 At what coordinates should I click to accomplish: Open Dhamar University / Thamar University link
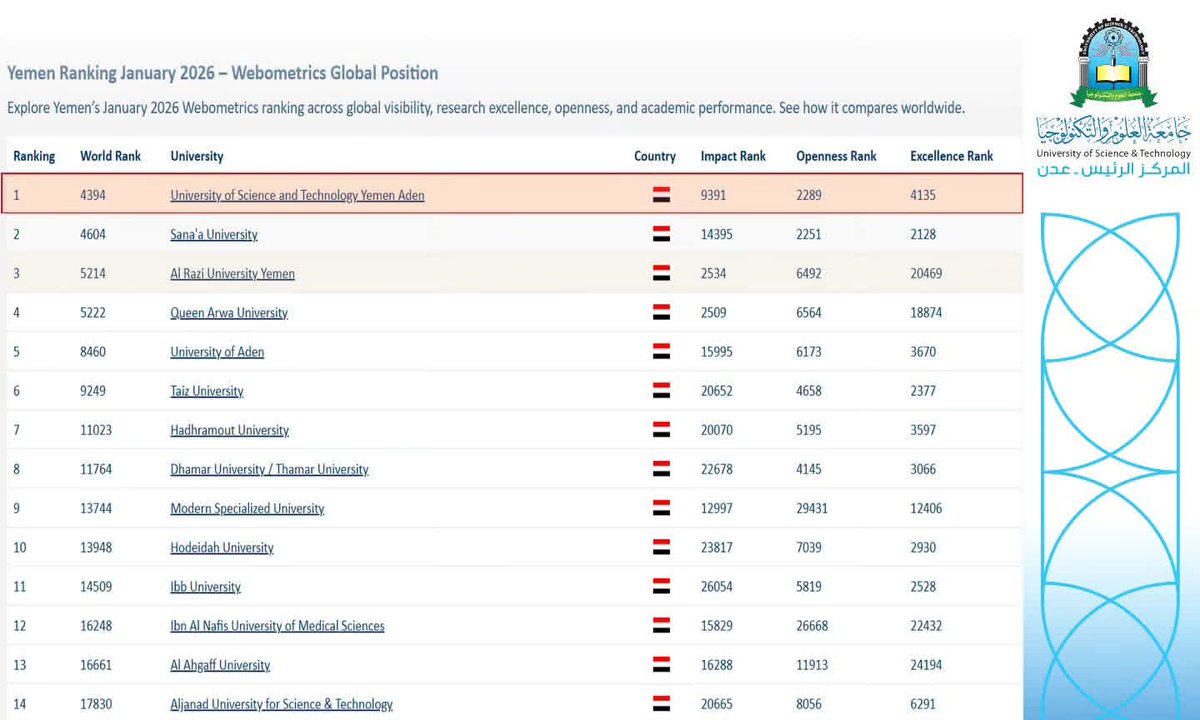click(x=269, y=469)
